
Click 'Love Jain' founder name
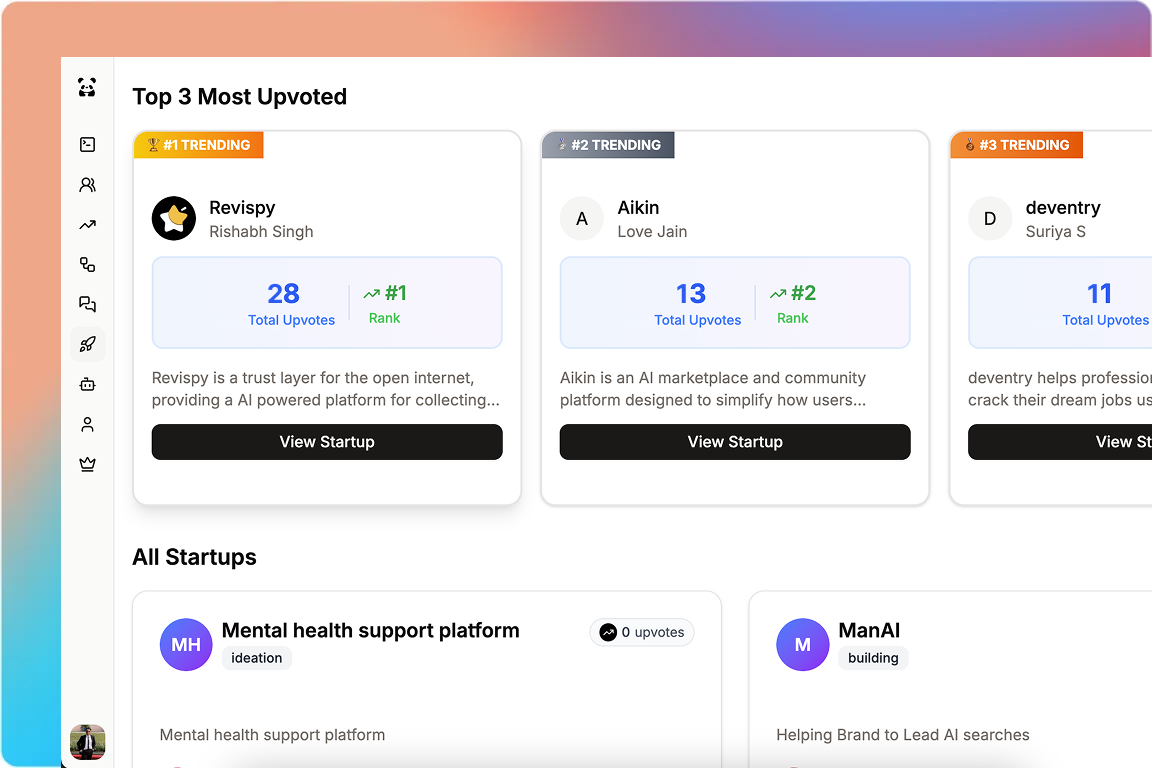click(x=652, y=232)
